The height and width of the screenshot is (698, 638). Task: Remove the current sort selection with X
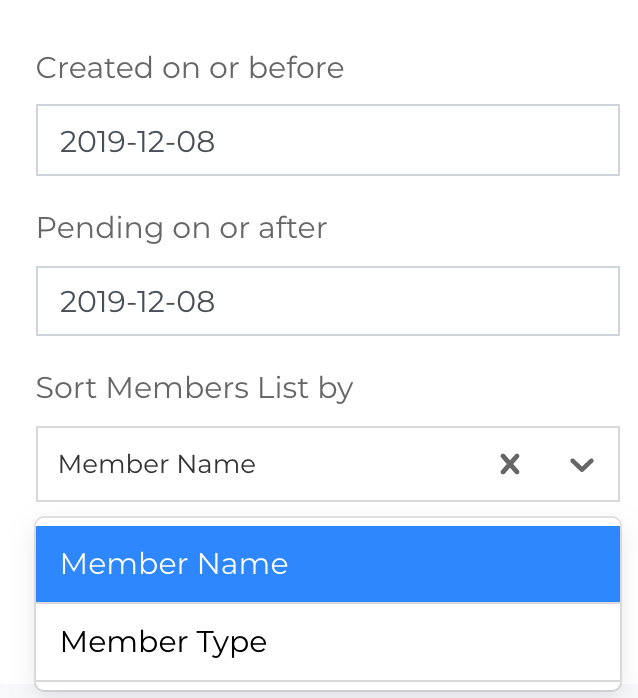coord(510,464)
